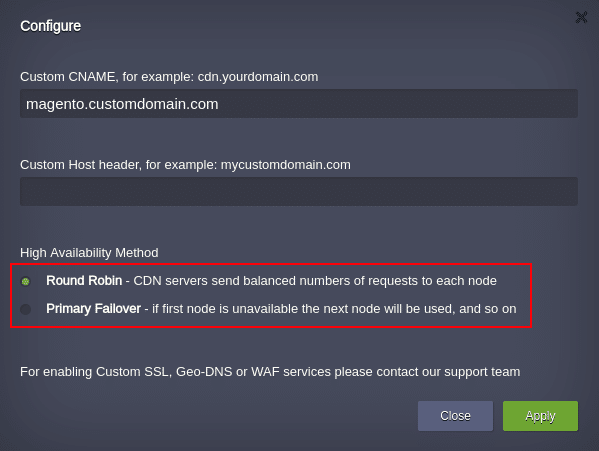This screenshot has height=451, width=599.
Task: Click the Apply button
Action: (540, 416)
